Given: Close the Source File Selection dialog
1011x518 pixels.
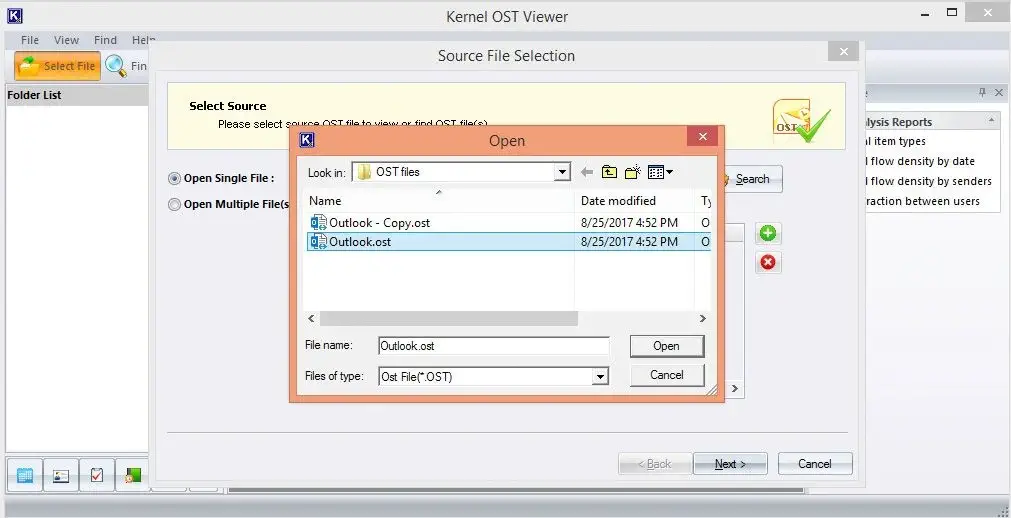Looking at the screenshot, I should coord(843,52).
